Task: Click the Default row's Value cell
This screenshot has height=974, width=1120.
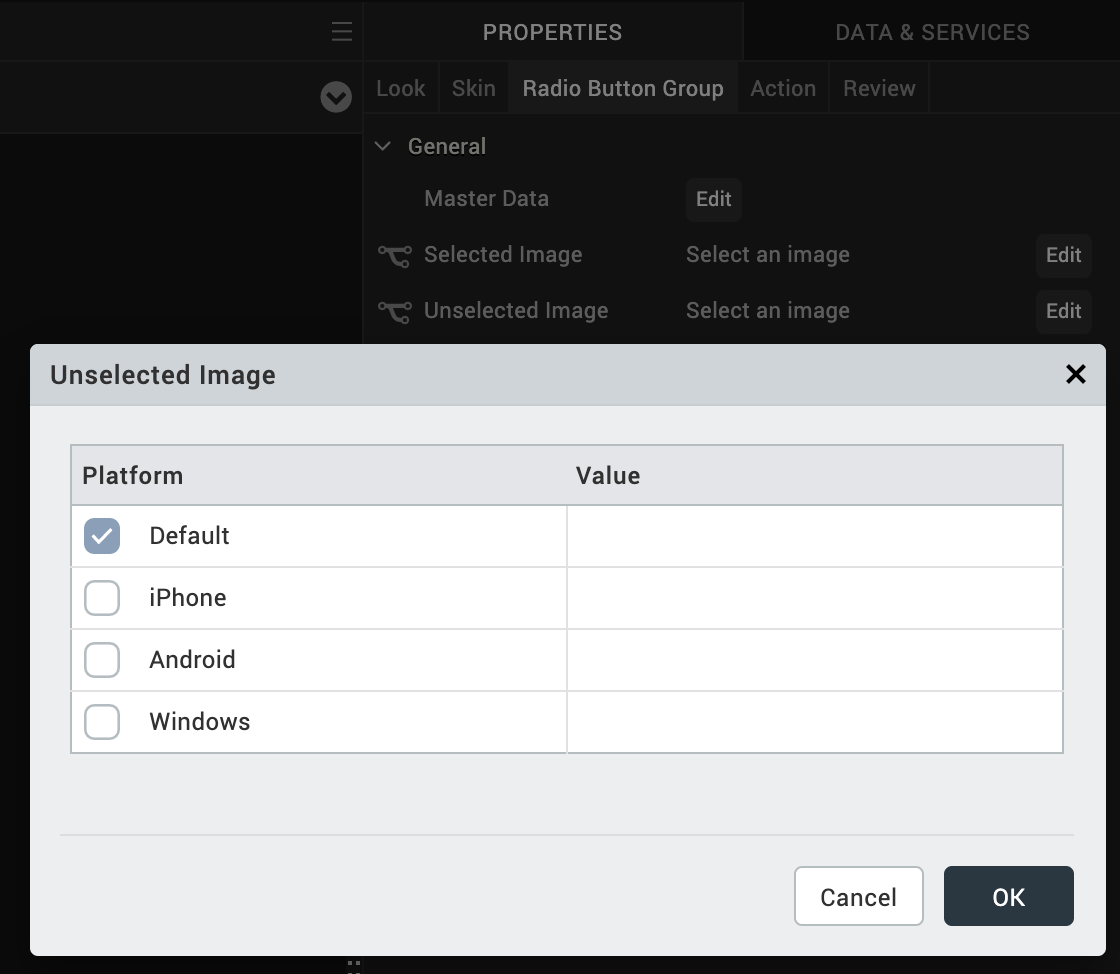Action: [x=814, y=536]
